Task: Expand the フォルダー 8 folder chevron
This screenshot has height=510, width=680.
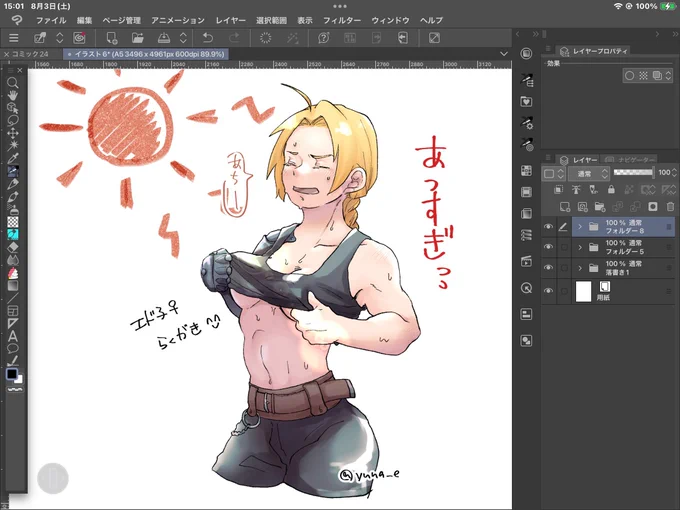Action: (580, 227)
